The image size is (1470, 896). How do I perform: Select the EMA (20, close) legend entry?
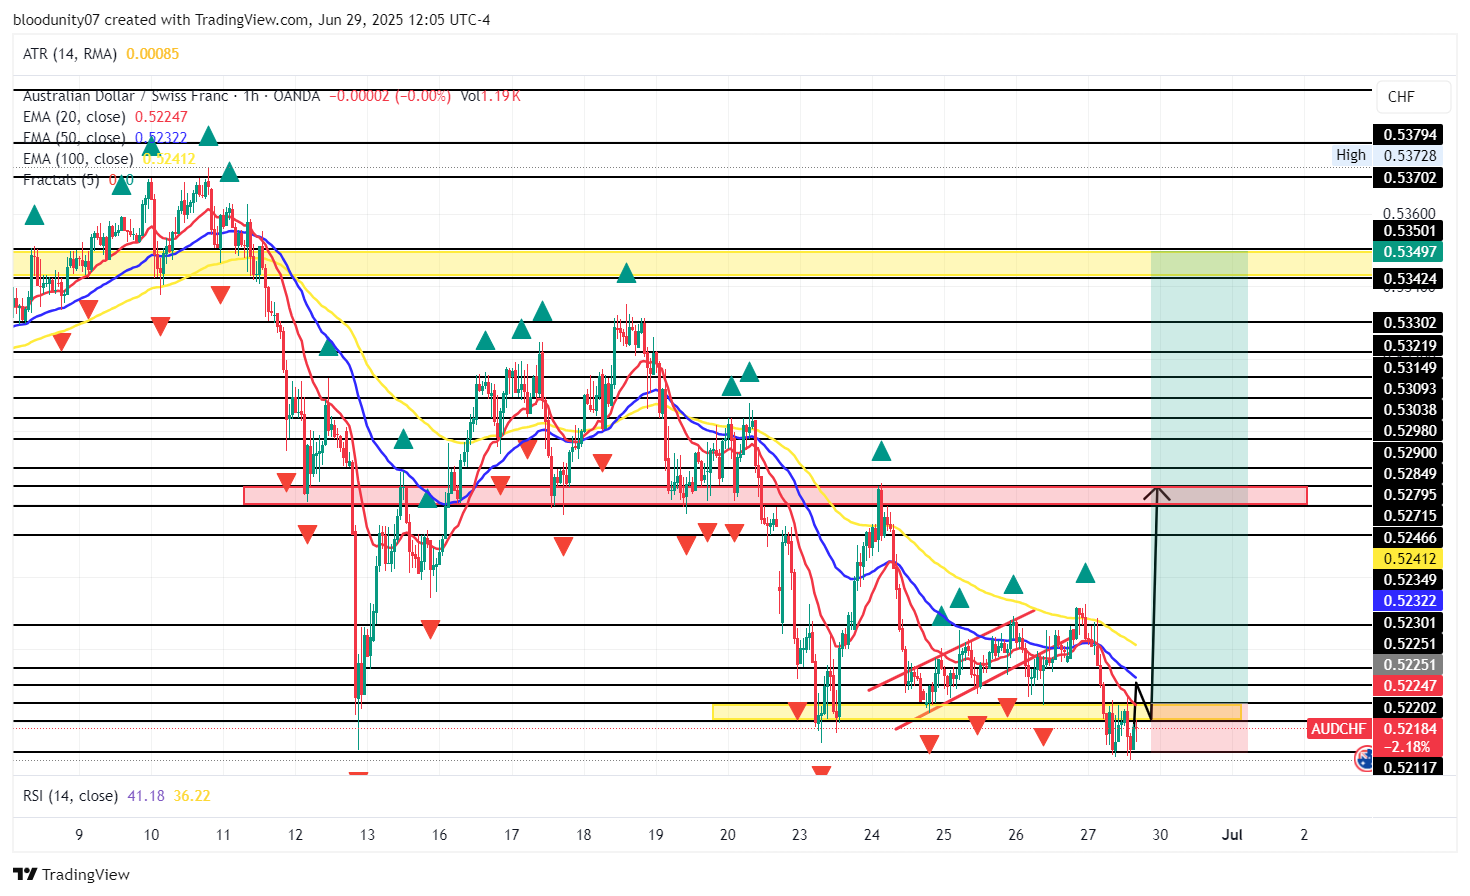coord(74,117)
